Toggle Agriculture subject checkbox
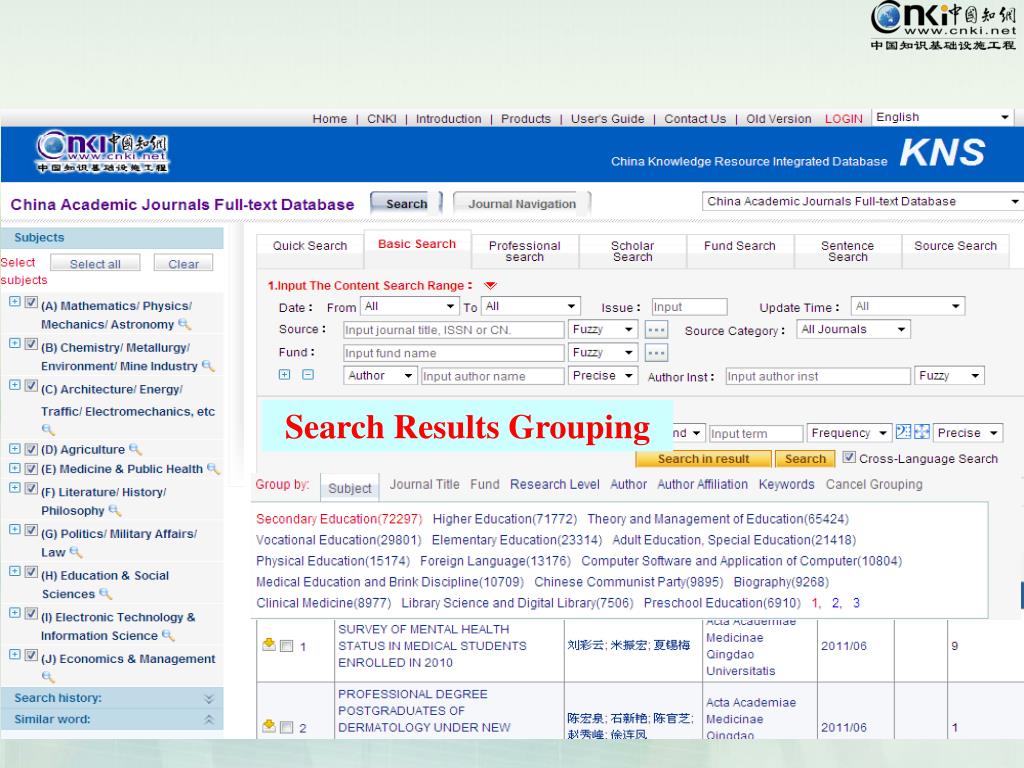 (31, 449)
